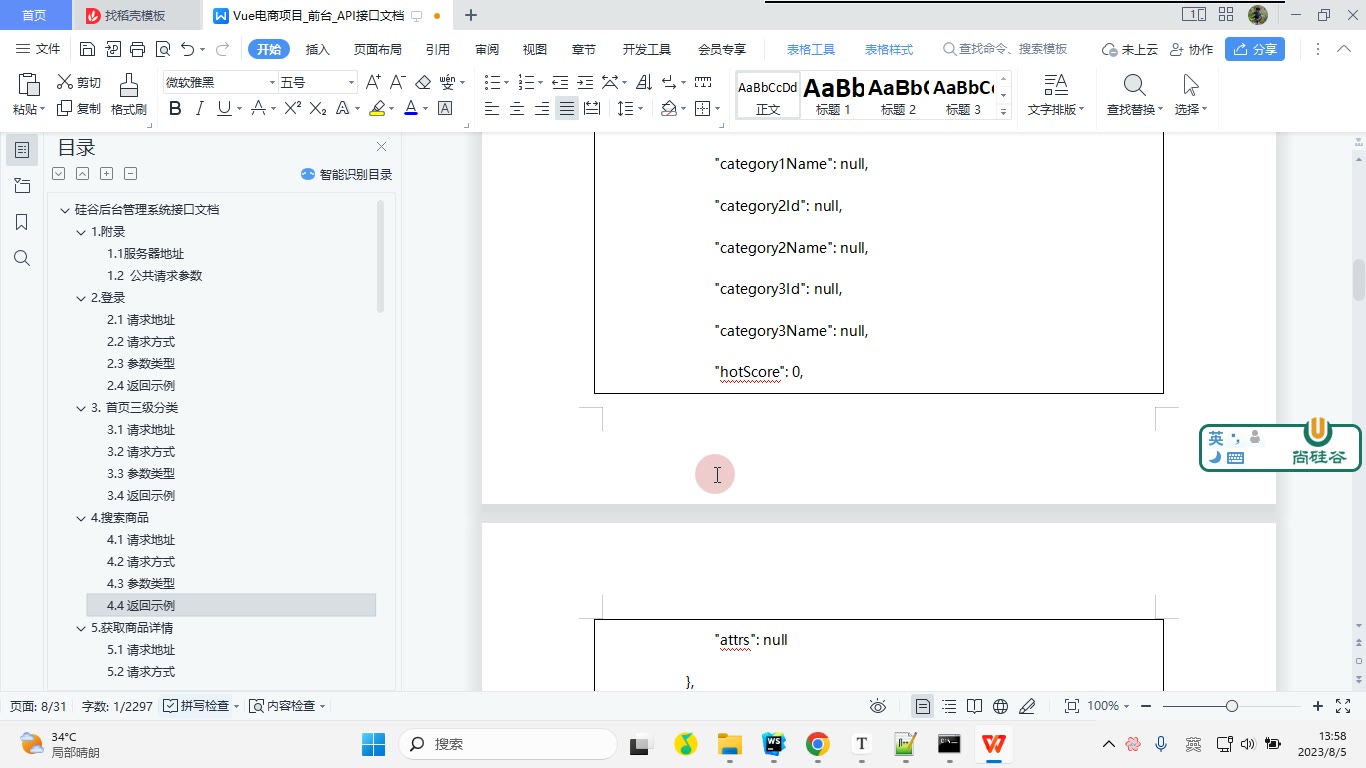This screenshot has height=768, width=1366.
Task: Switch to web layout view icon
Action: pyautogui.click(x=1000, y=706)
